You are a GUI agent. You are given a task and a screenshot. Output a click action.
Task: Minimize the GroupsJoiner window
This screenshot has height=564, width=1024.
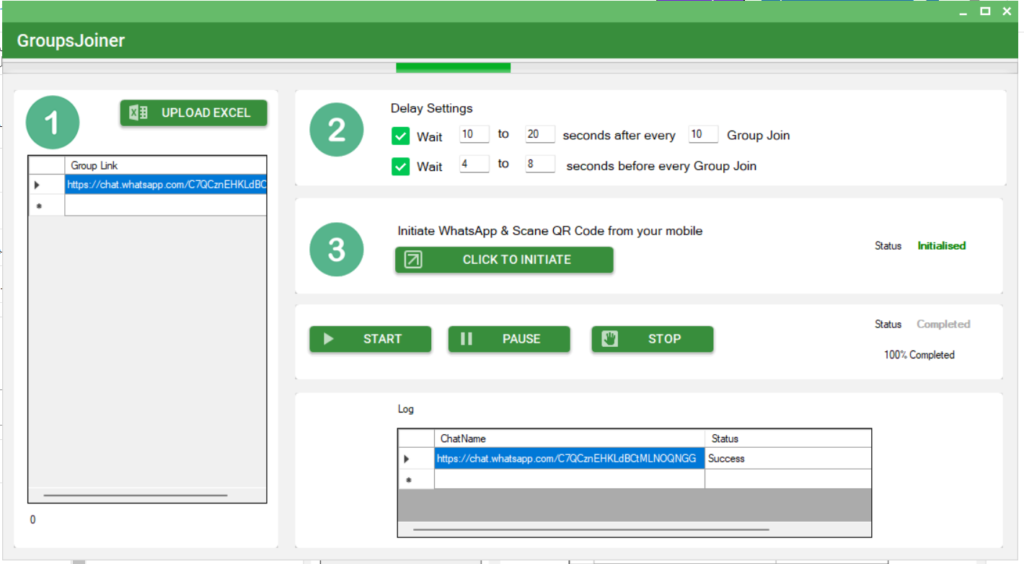963,12
